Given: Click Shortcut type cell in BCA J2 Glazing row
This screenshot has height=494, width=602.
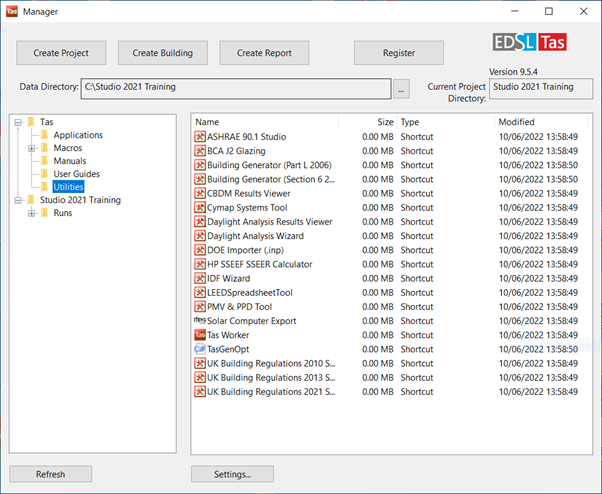Looking at the screenshot, I should point(417,151).
